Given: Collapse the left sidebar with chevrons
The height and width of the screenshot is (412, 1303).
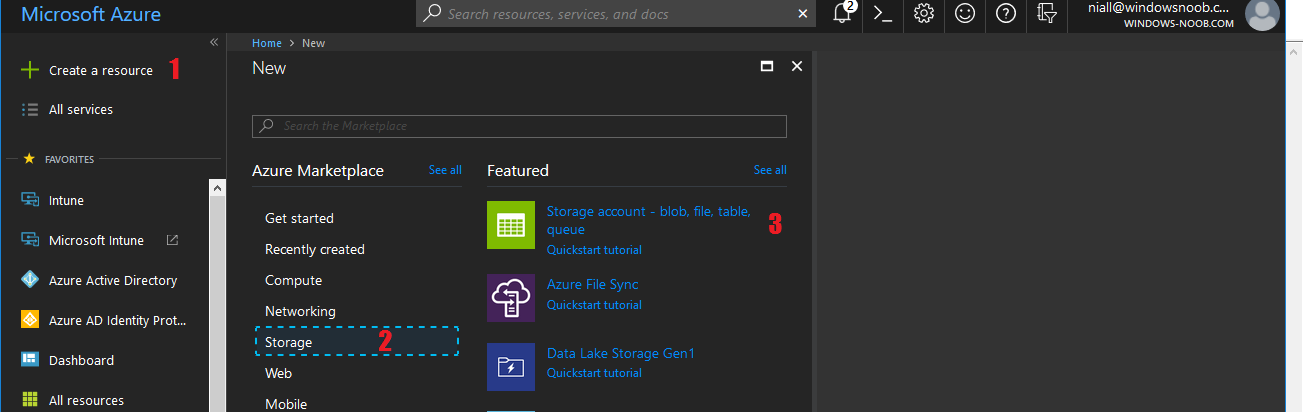Looking at the screenshot, I should click(213, 42).
